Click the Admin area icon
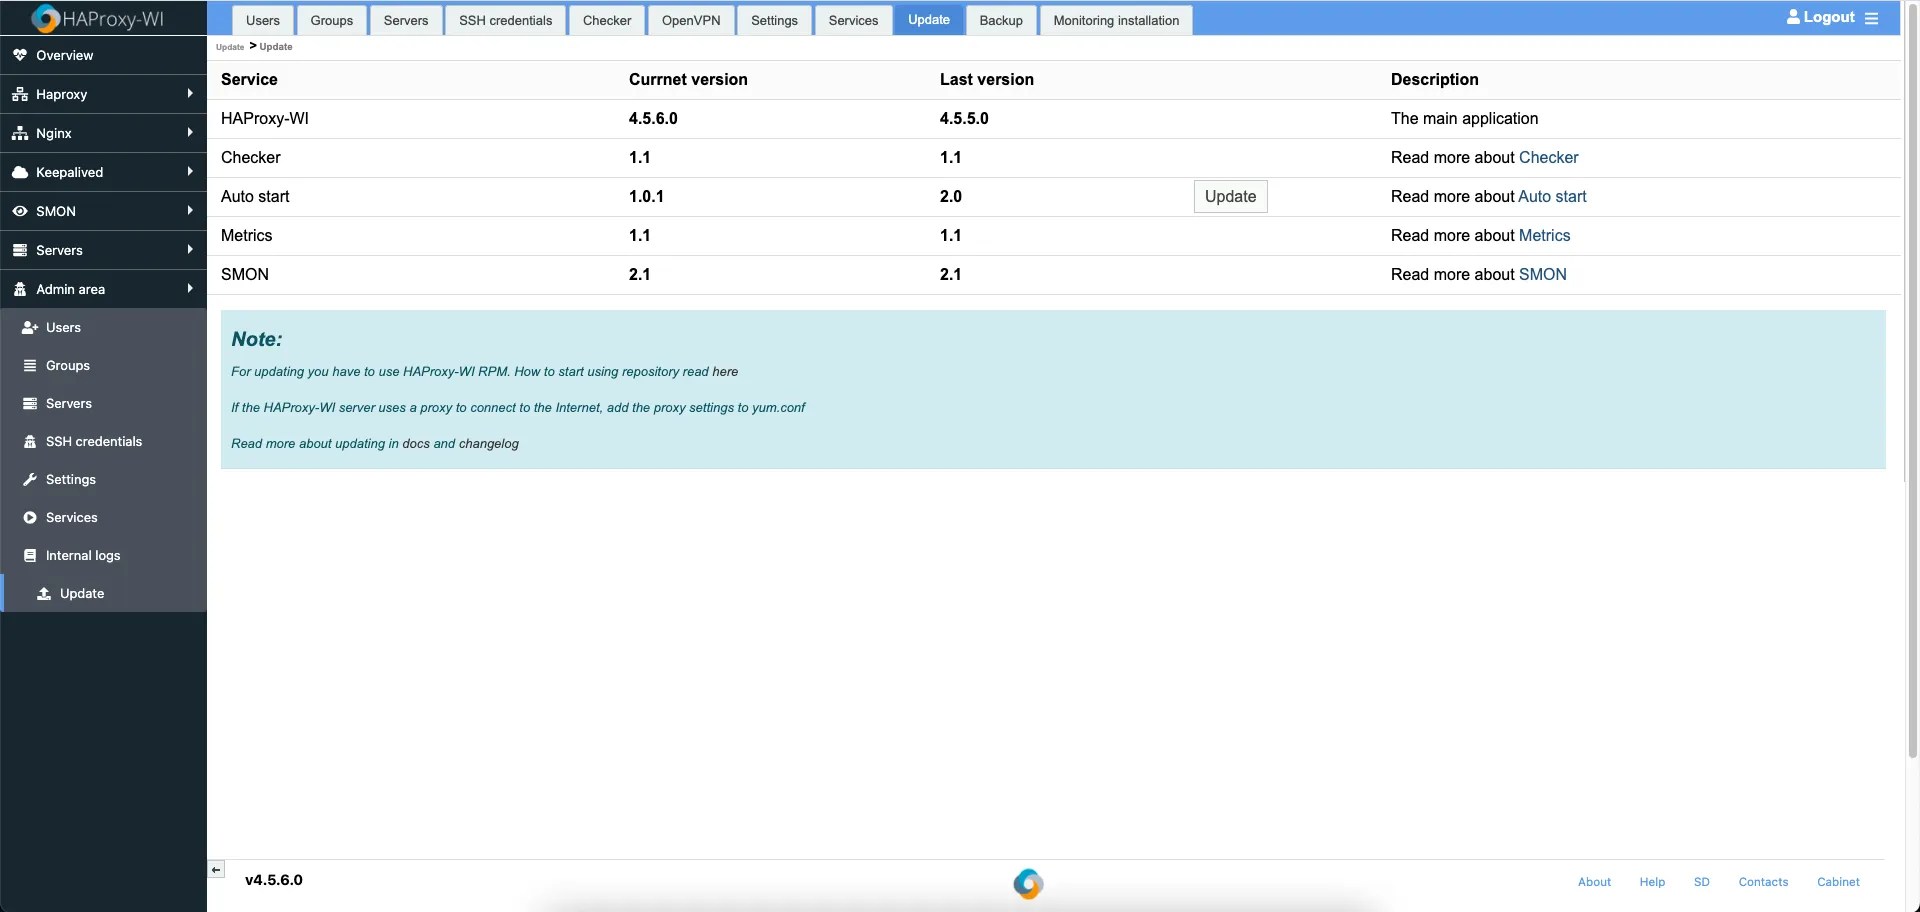The width and height of the screenshot is (1920, 912). (x=20, y=289)
